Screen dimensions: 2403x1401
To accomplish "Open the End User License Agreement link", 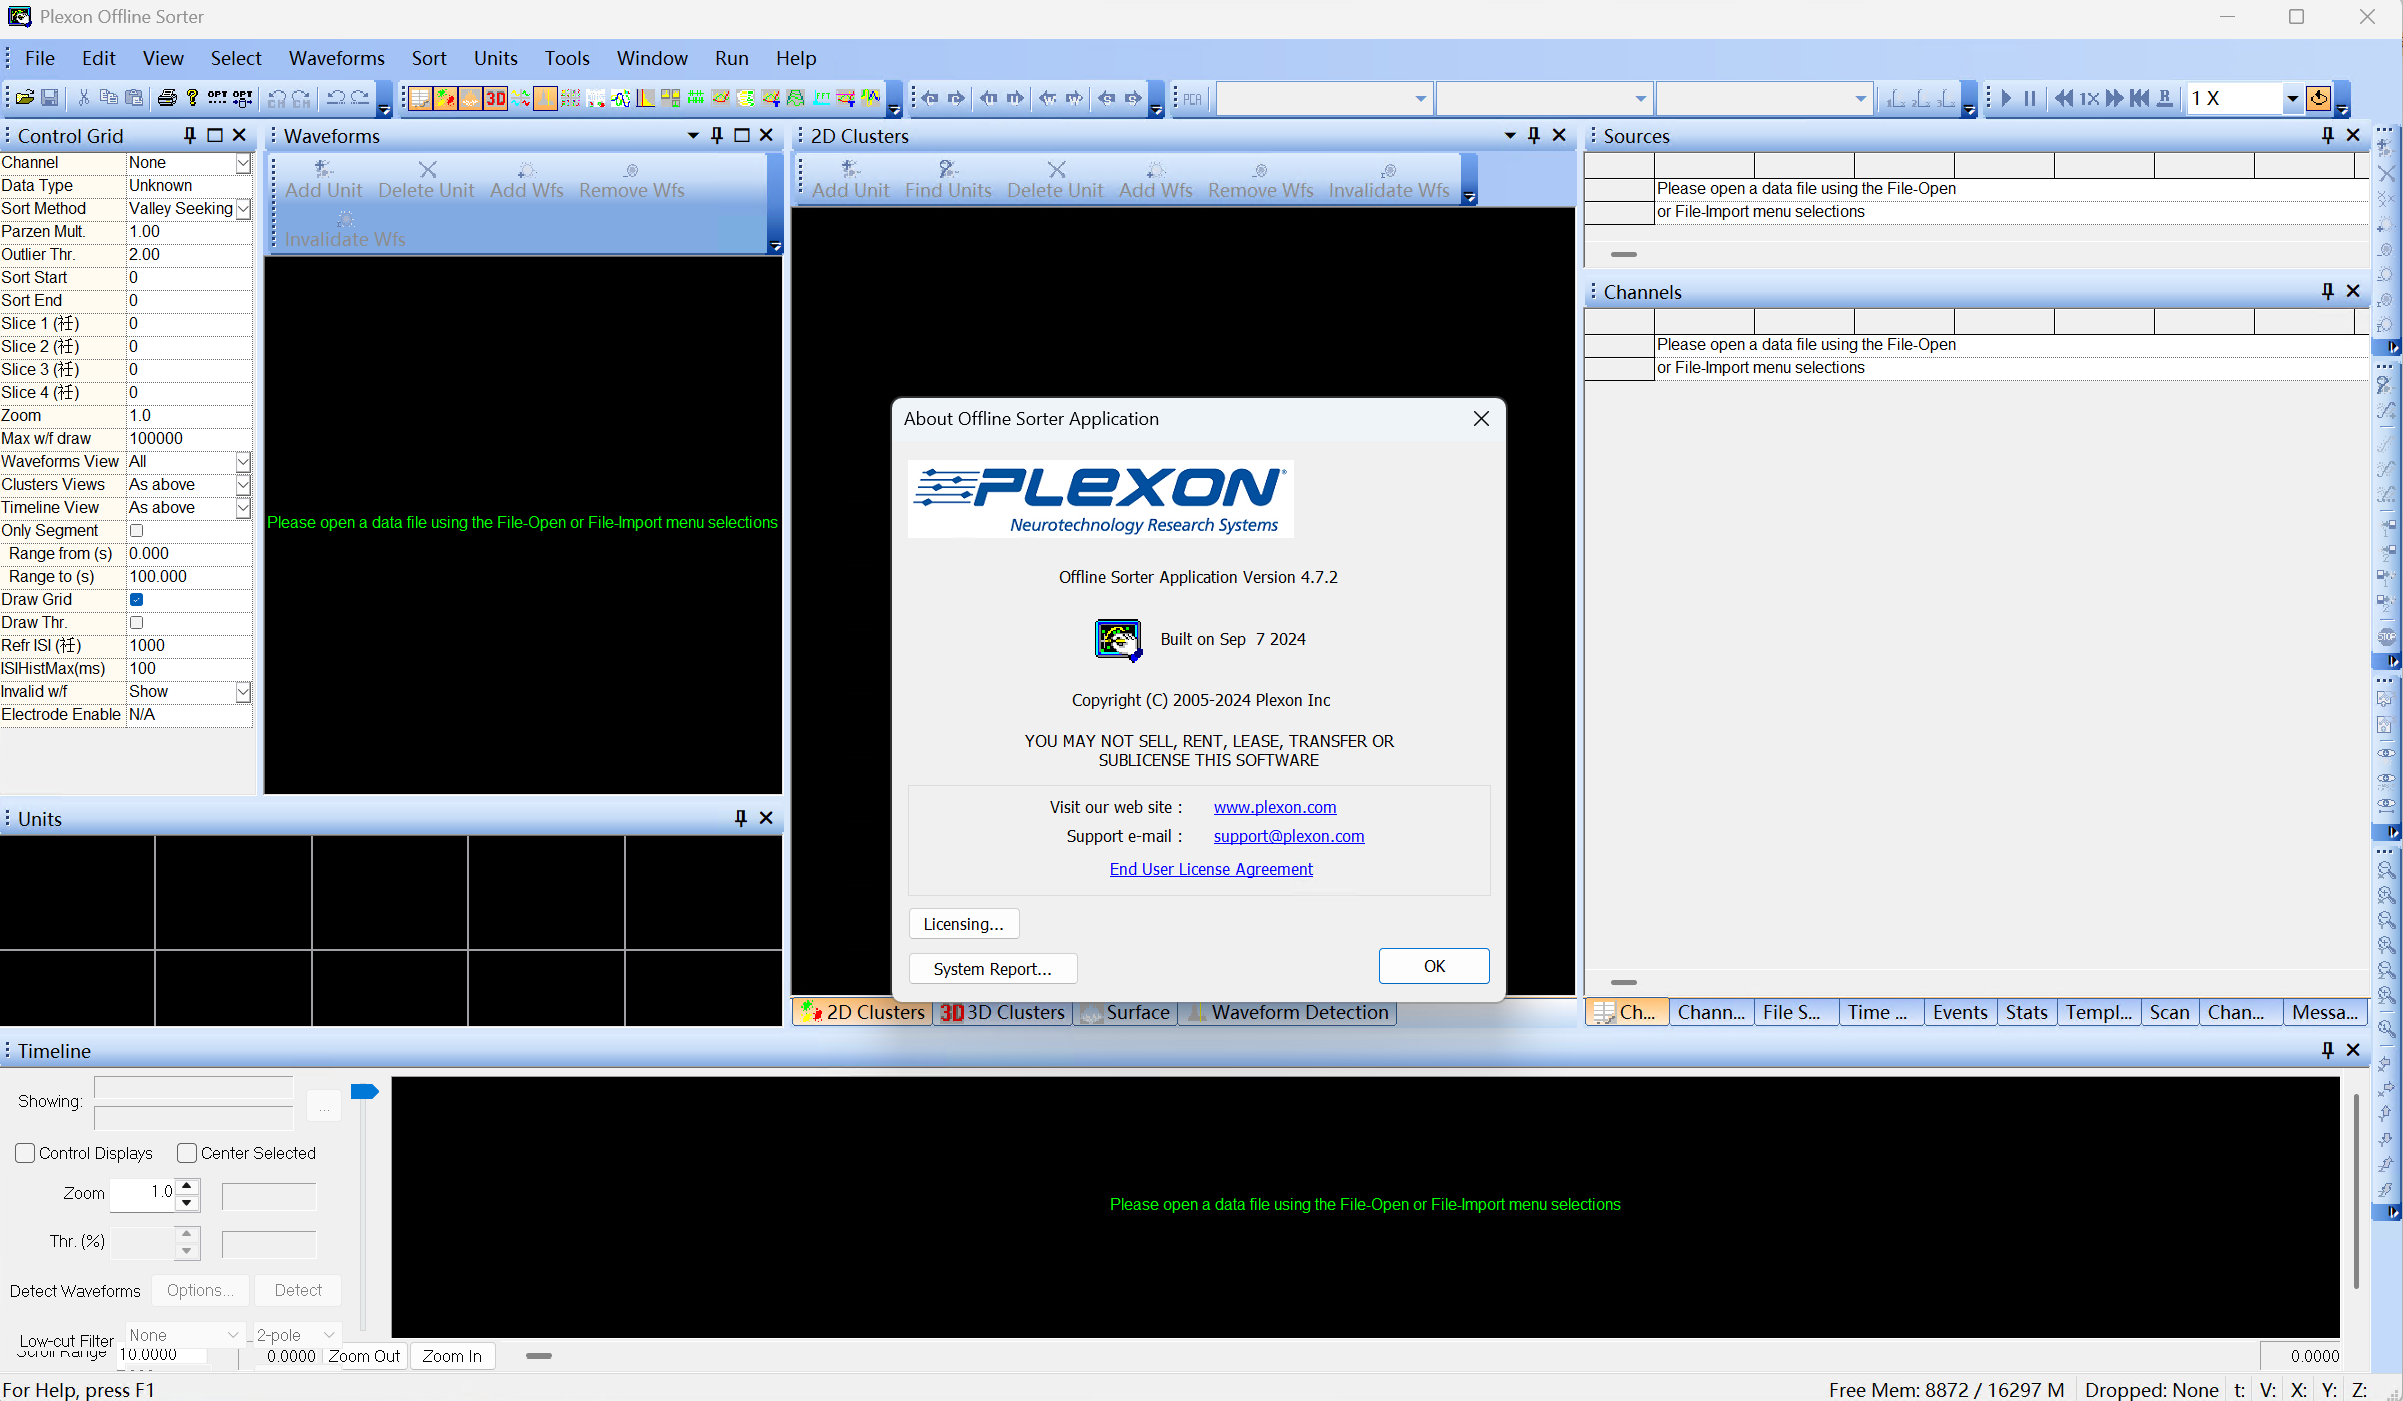I will click(x=1211, y=869).
